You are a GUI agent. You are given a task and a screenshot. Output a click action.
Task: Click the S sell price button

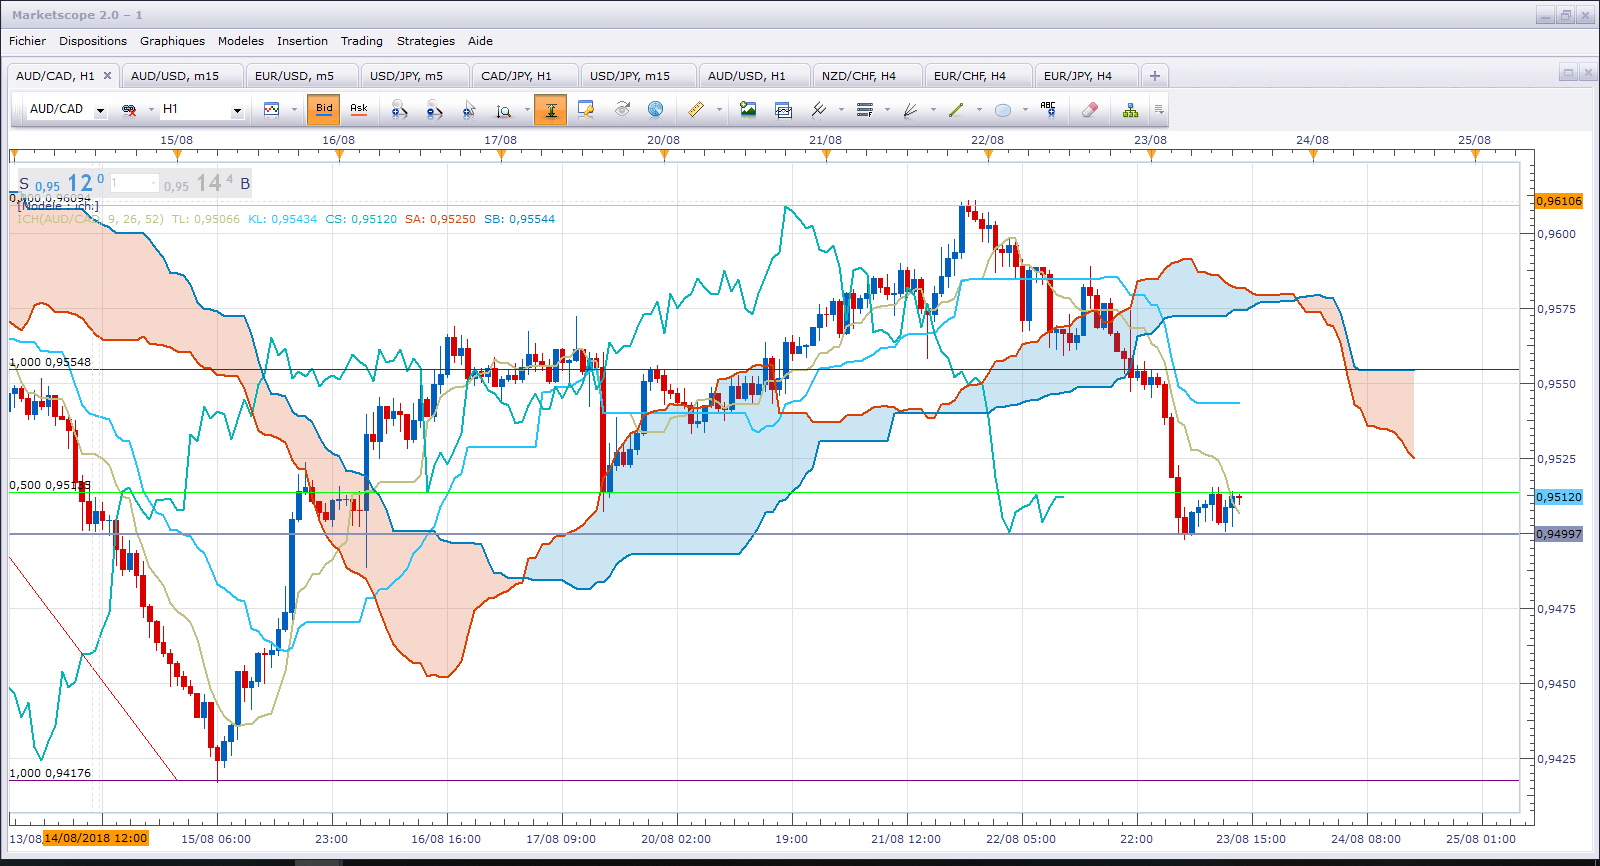coord(60,183)
